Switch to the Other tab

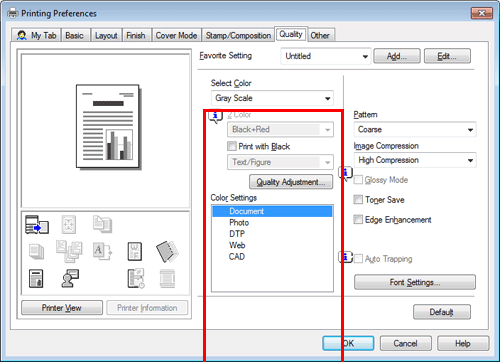coord(320,35)
